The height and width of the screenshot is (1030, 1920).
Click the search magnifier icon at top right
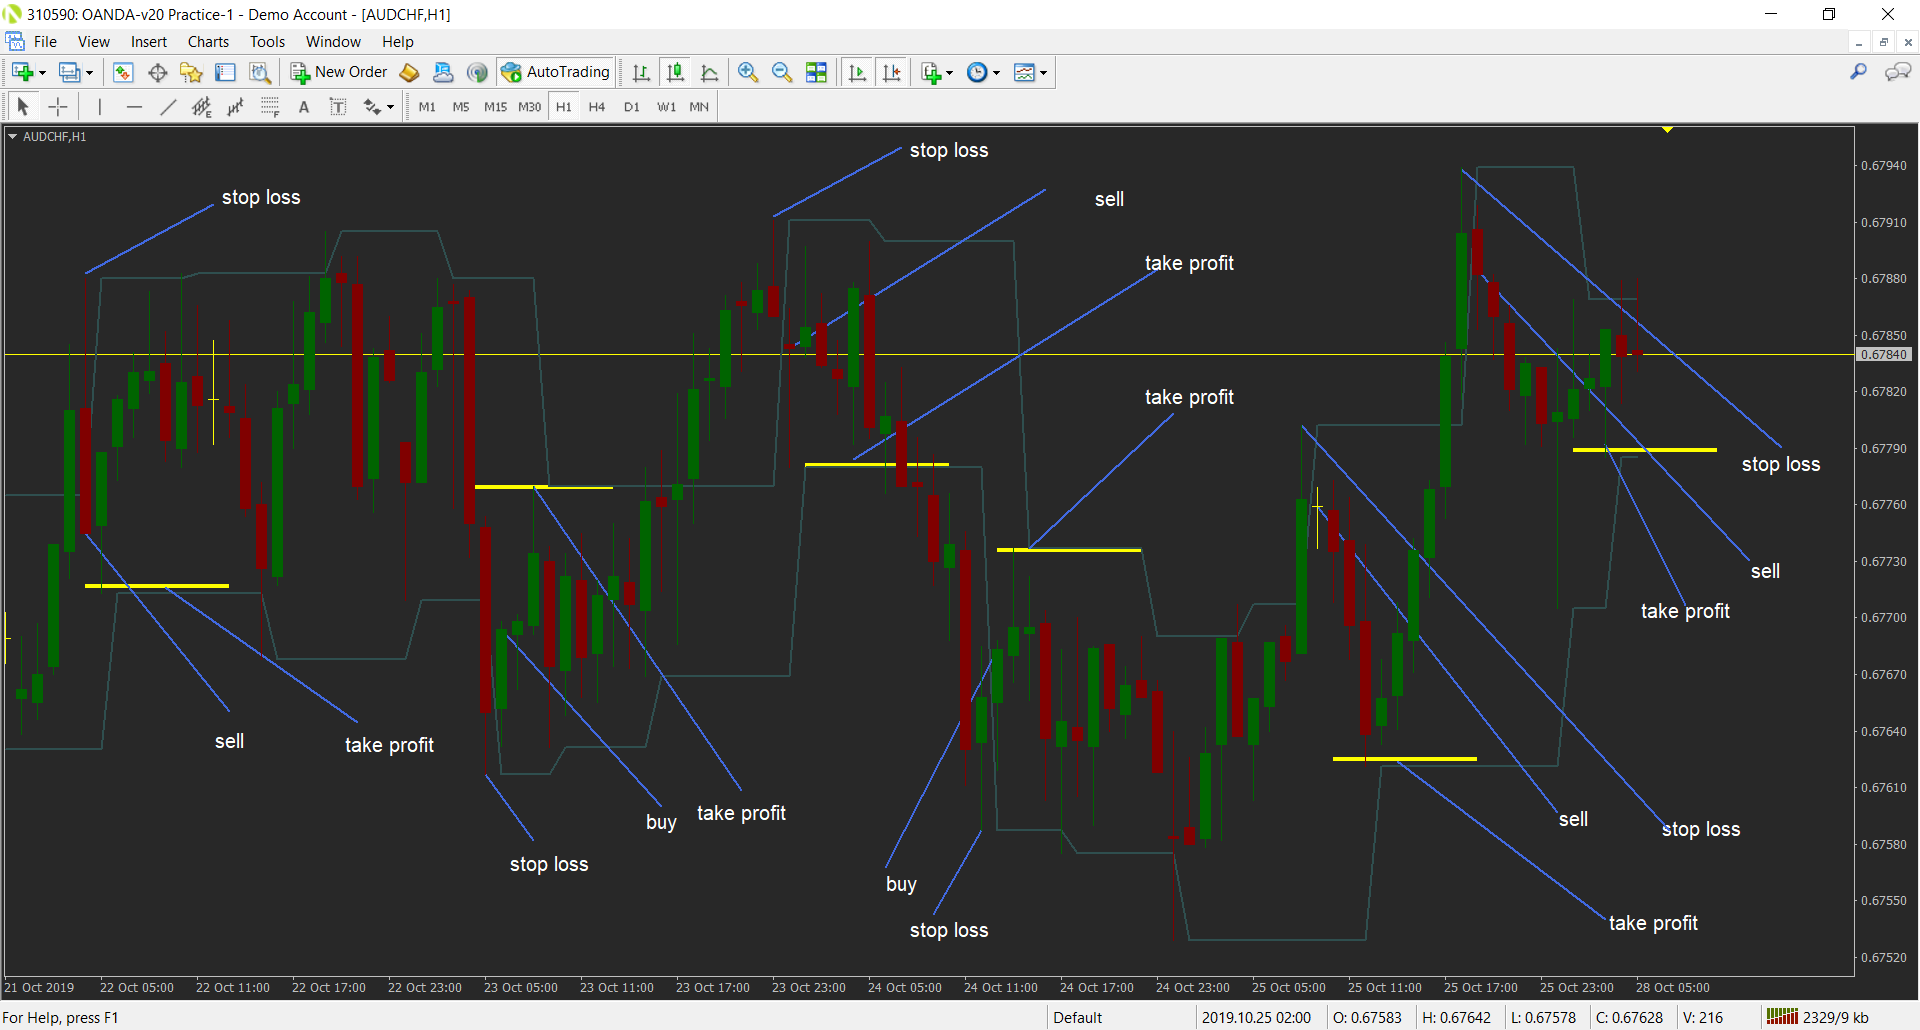click(x=1859, y=72)
